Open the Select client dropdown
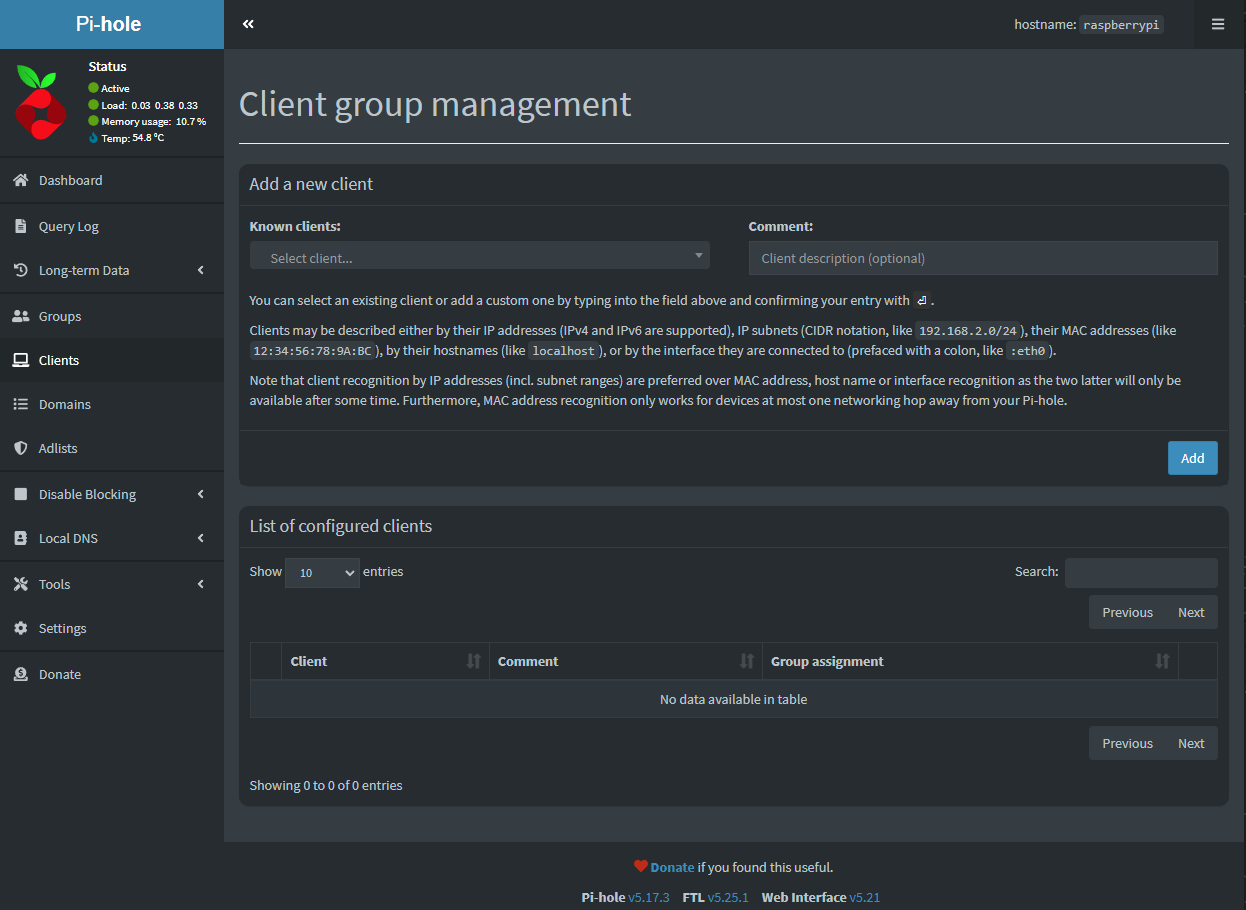 (x=480, y=257)
